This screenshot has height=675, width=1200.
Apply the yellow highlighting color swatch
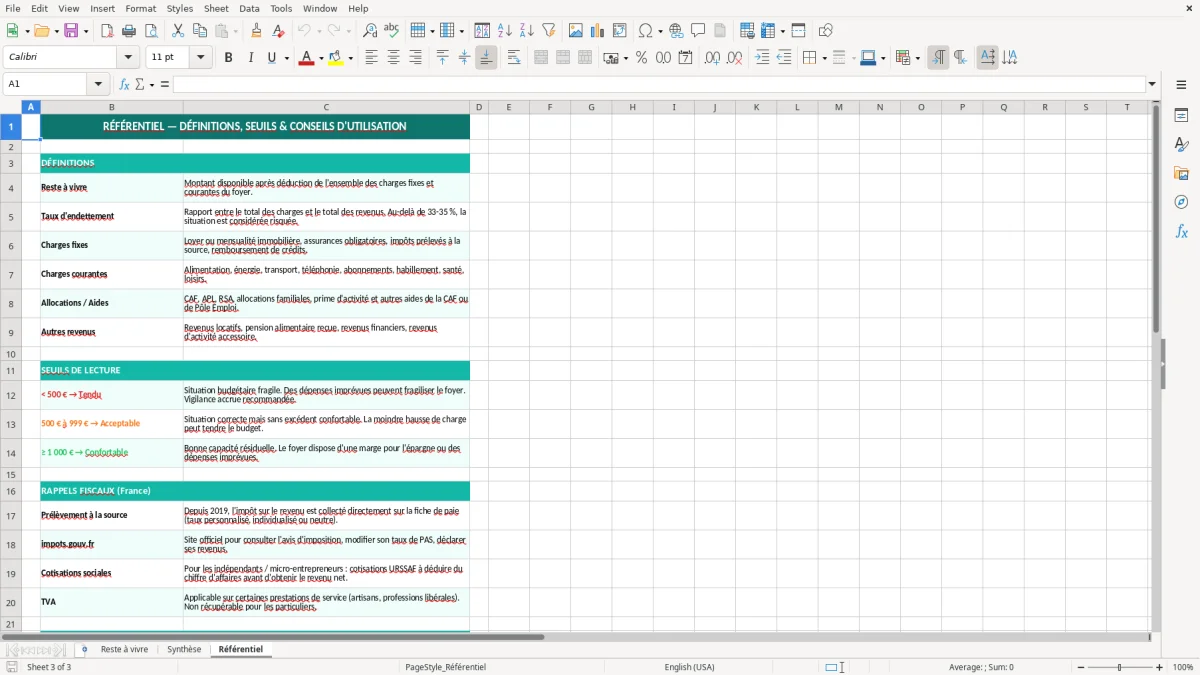point(336,58)
